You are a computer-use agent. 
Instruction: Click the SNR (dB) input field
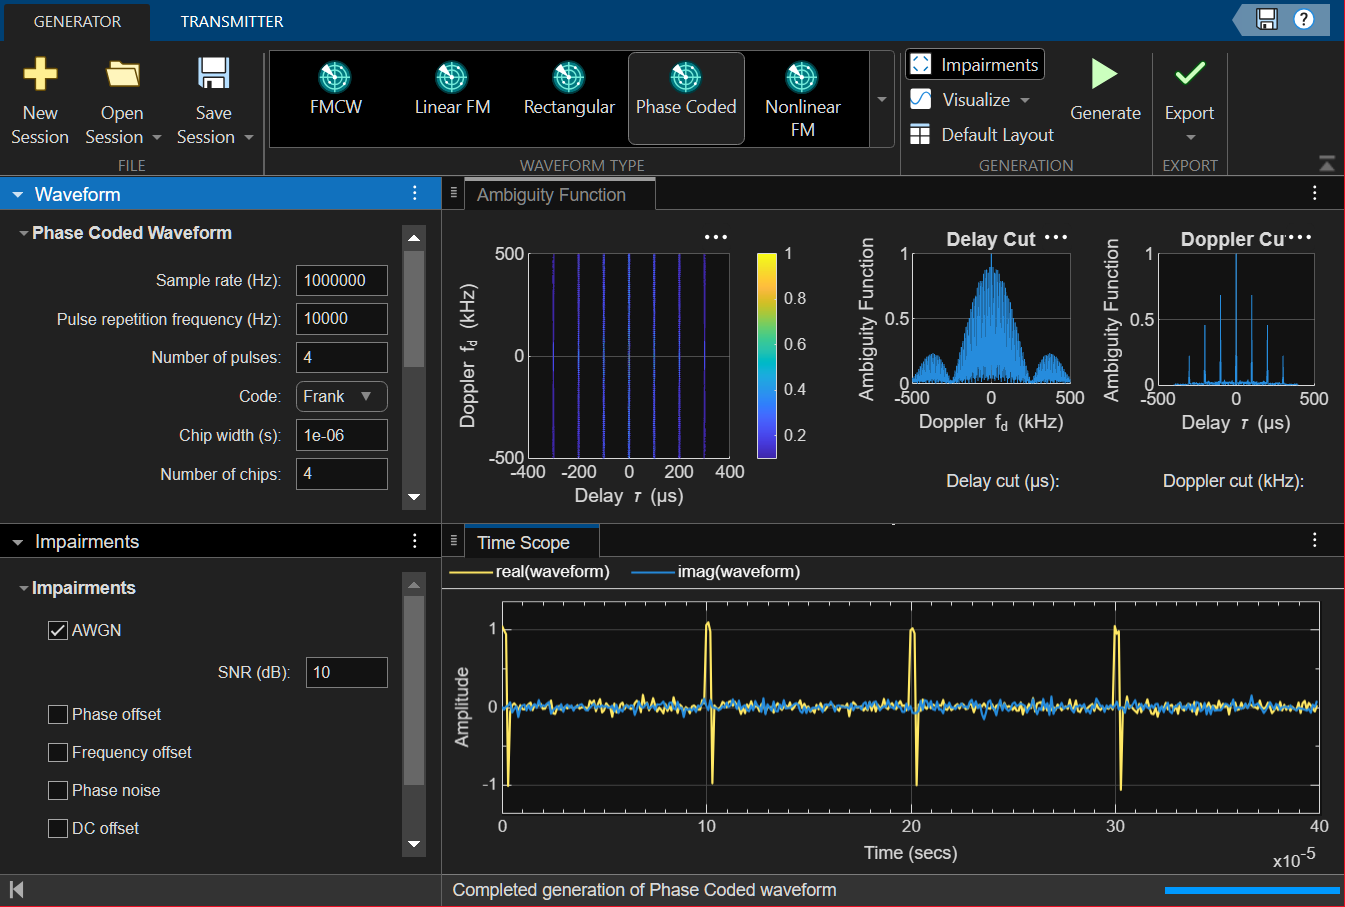pos(346,673)
